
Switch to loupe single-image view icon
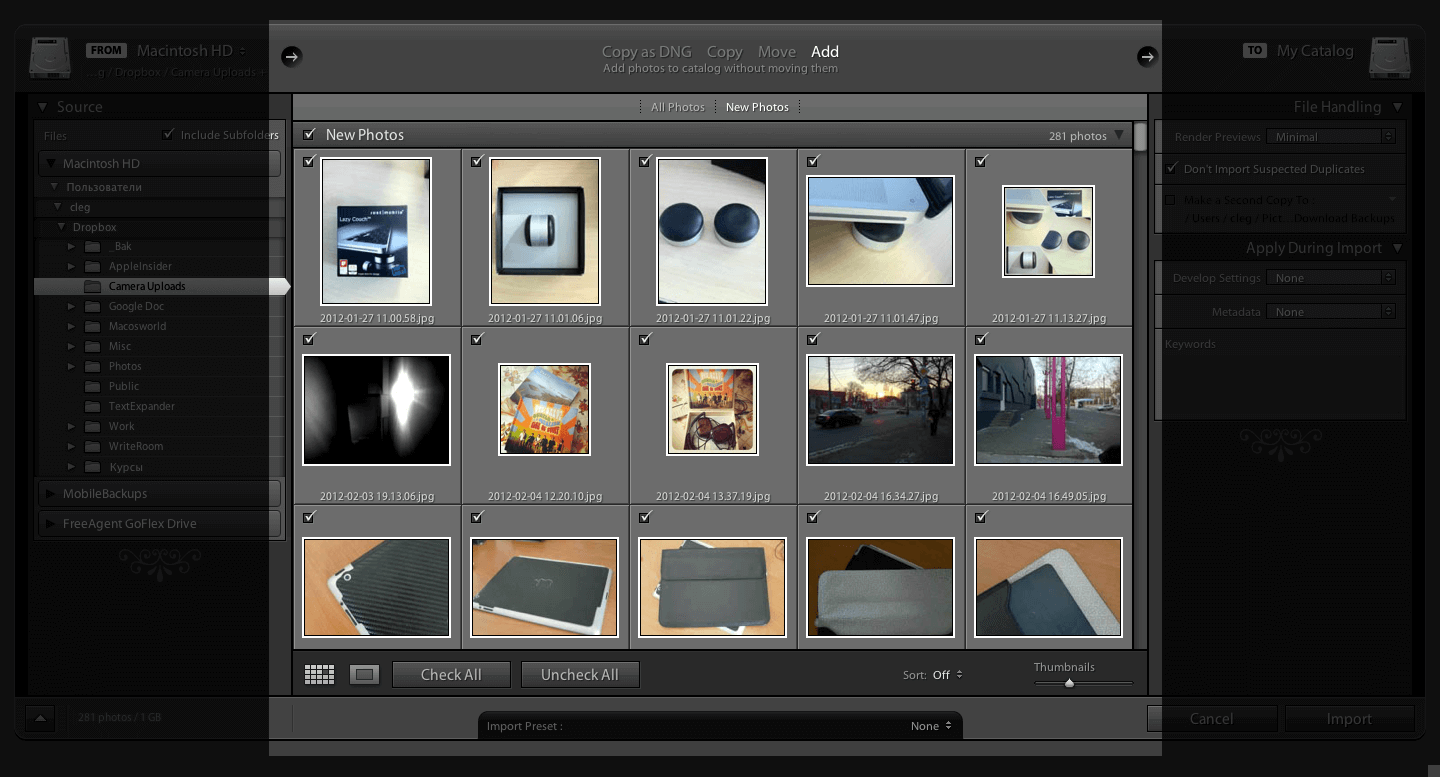point(364,675)
